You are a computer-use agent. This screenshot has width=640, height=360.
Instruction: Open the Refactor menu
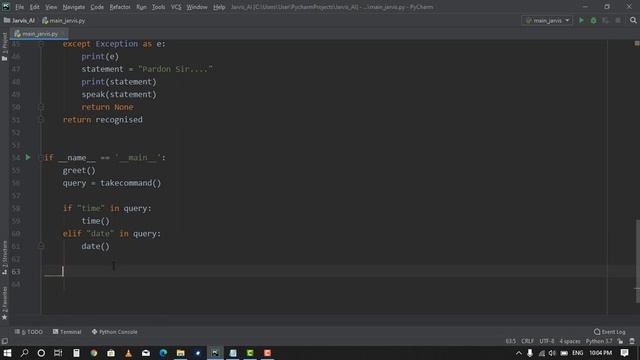[x=120, y=7]
